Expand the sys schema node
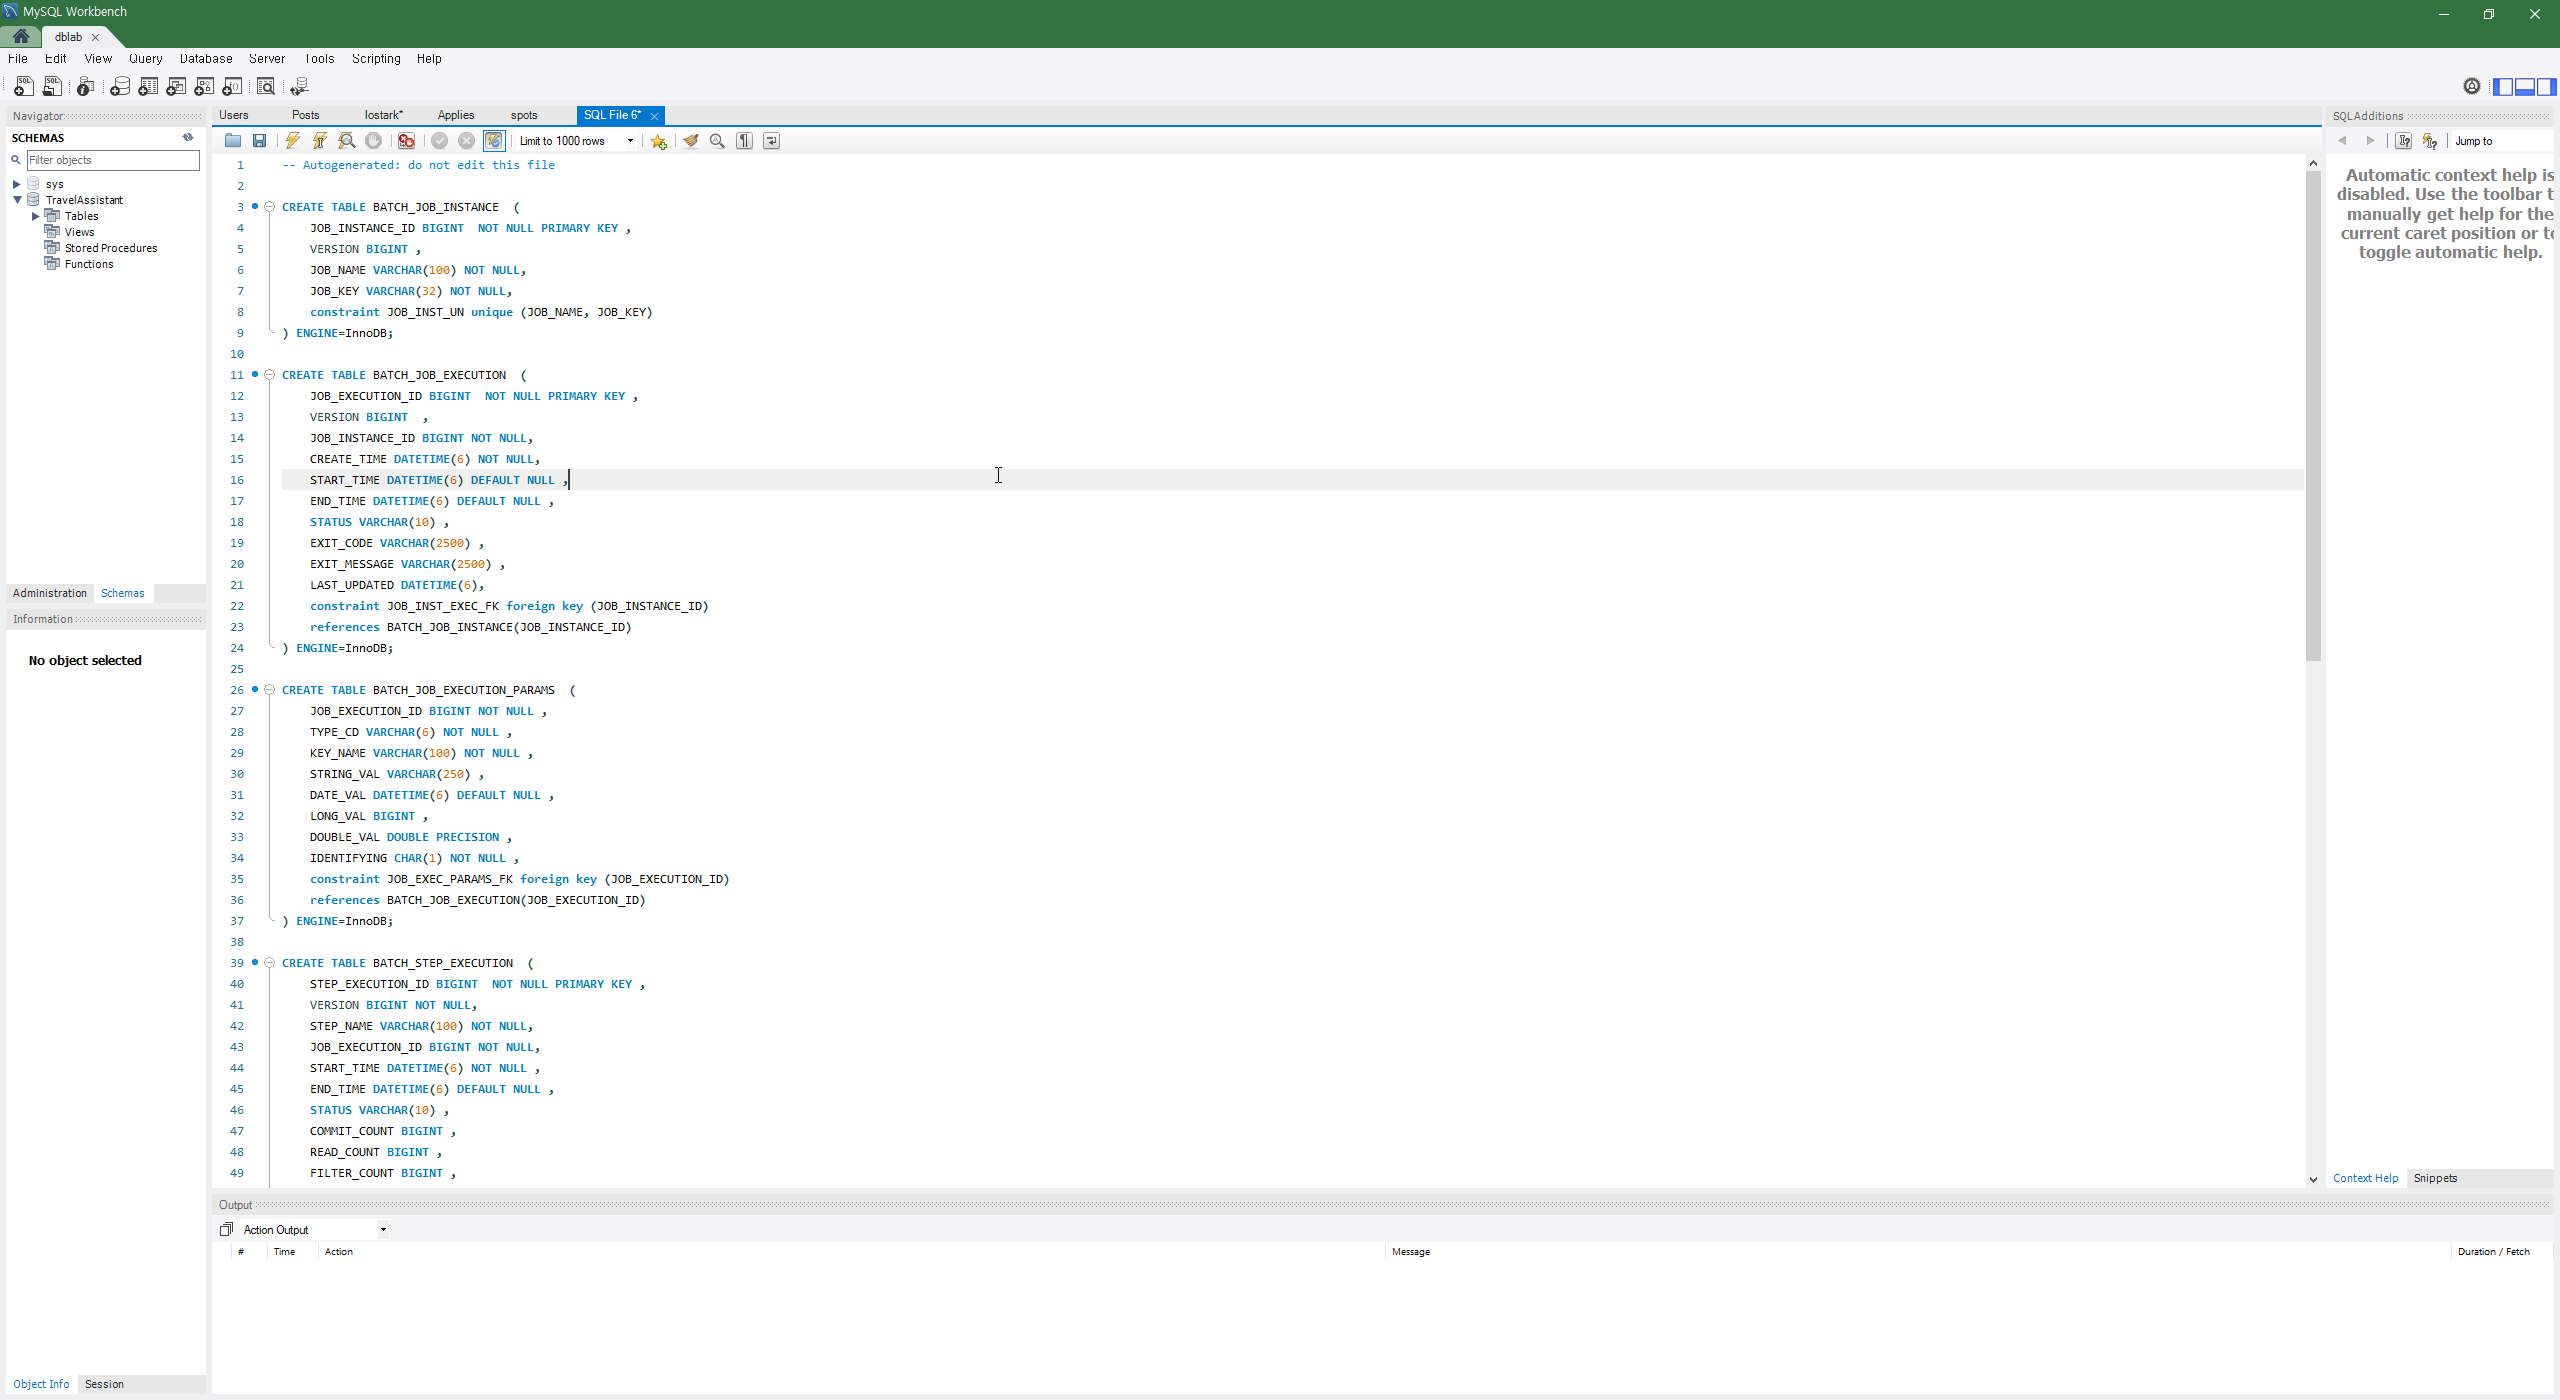The height and width of the screenshot is (1400, 2560). [x=17, y=184]
